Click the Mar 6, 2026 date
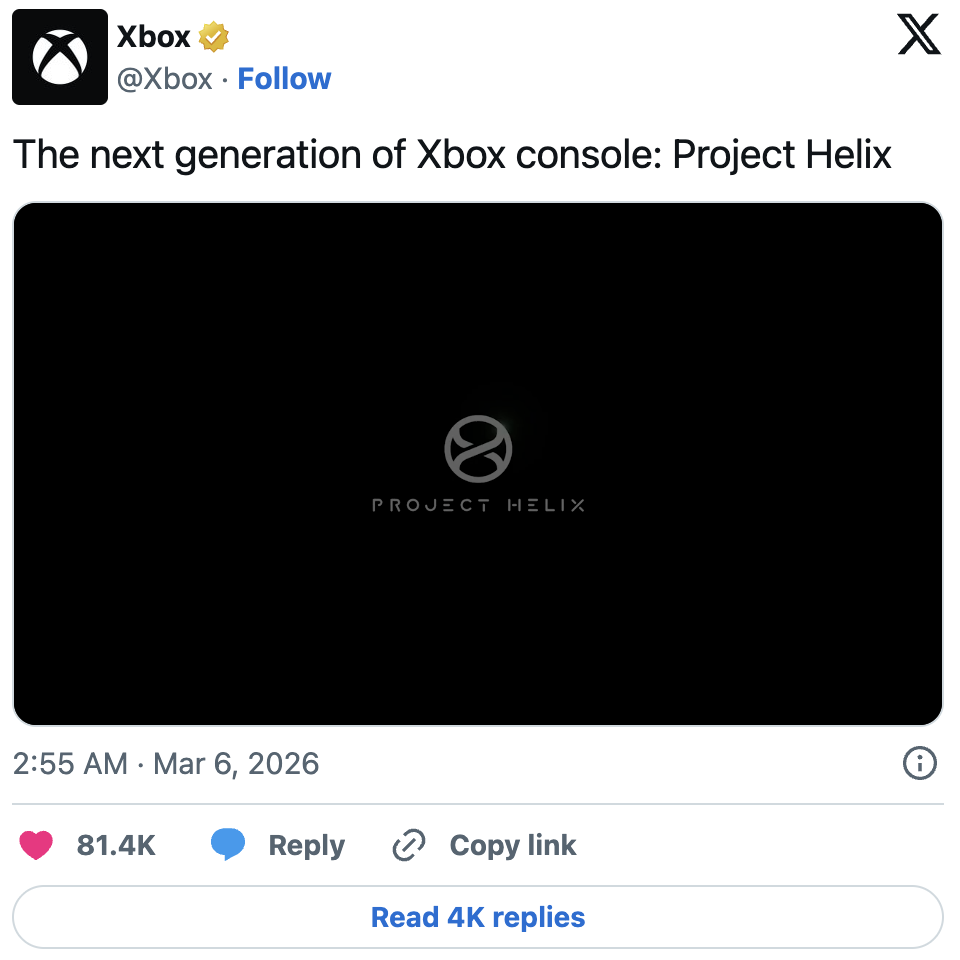 point(234,764)
